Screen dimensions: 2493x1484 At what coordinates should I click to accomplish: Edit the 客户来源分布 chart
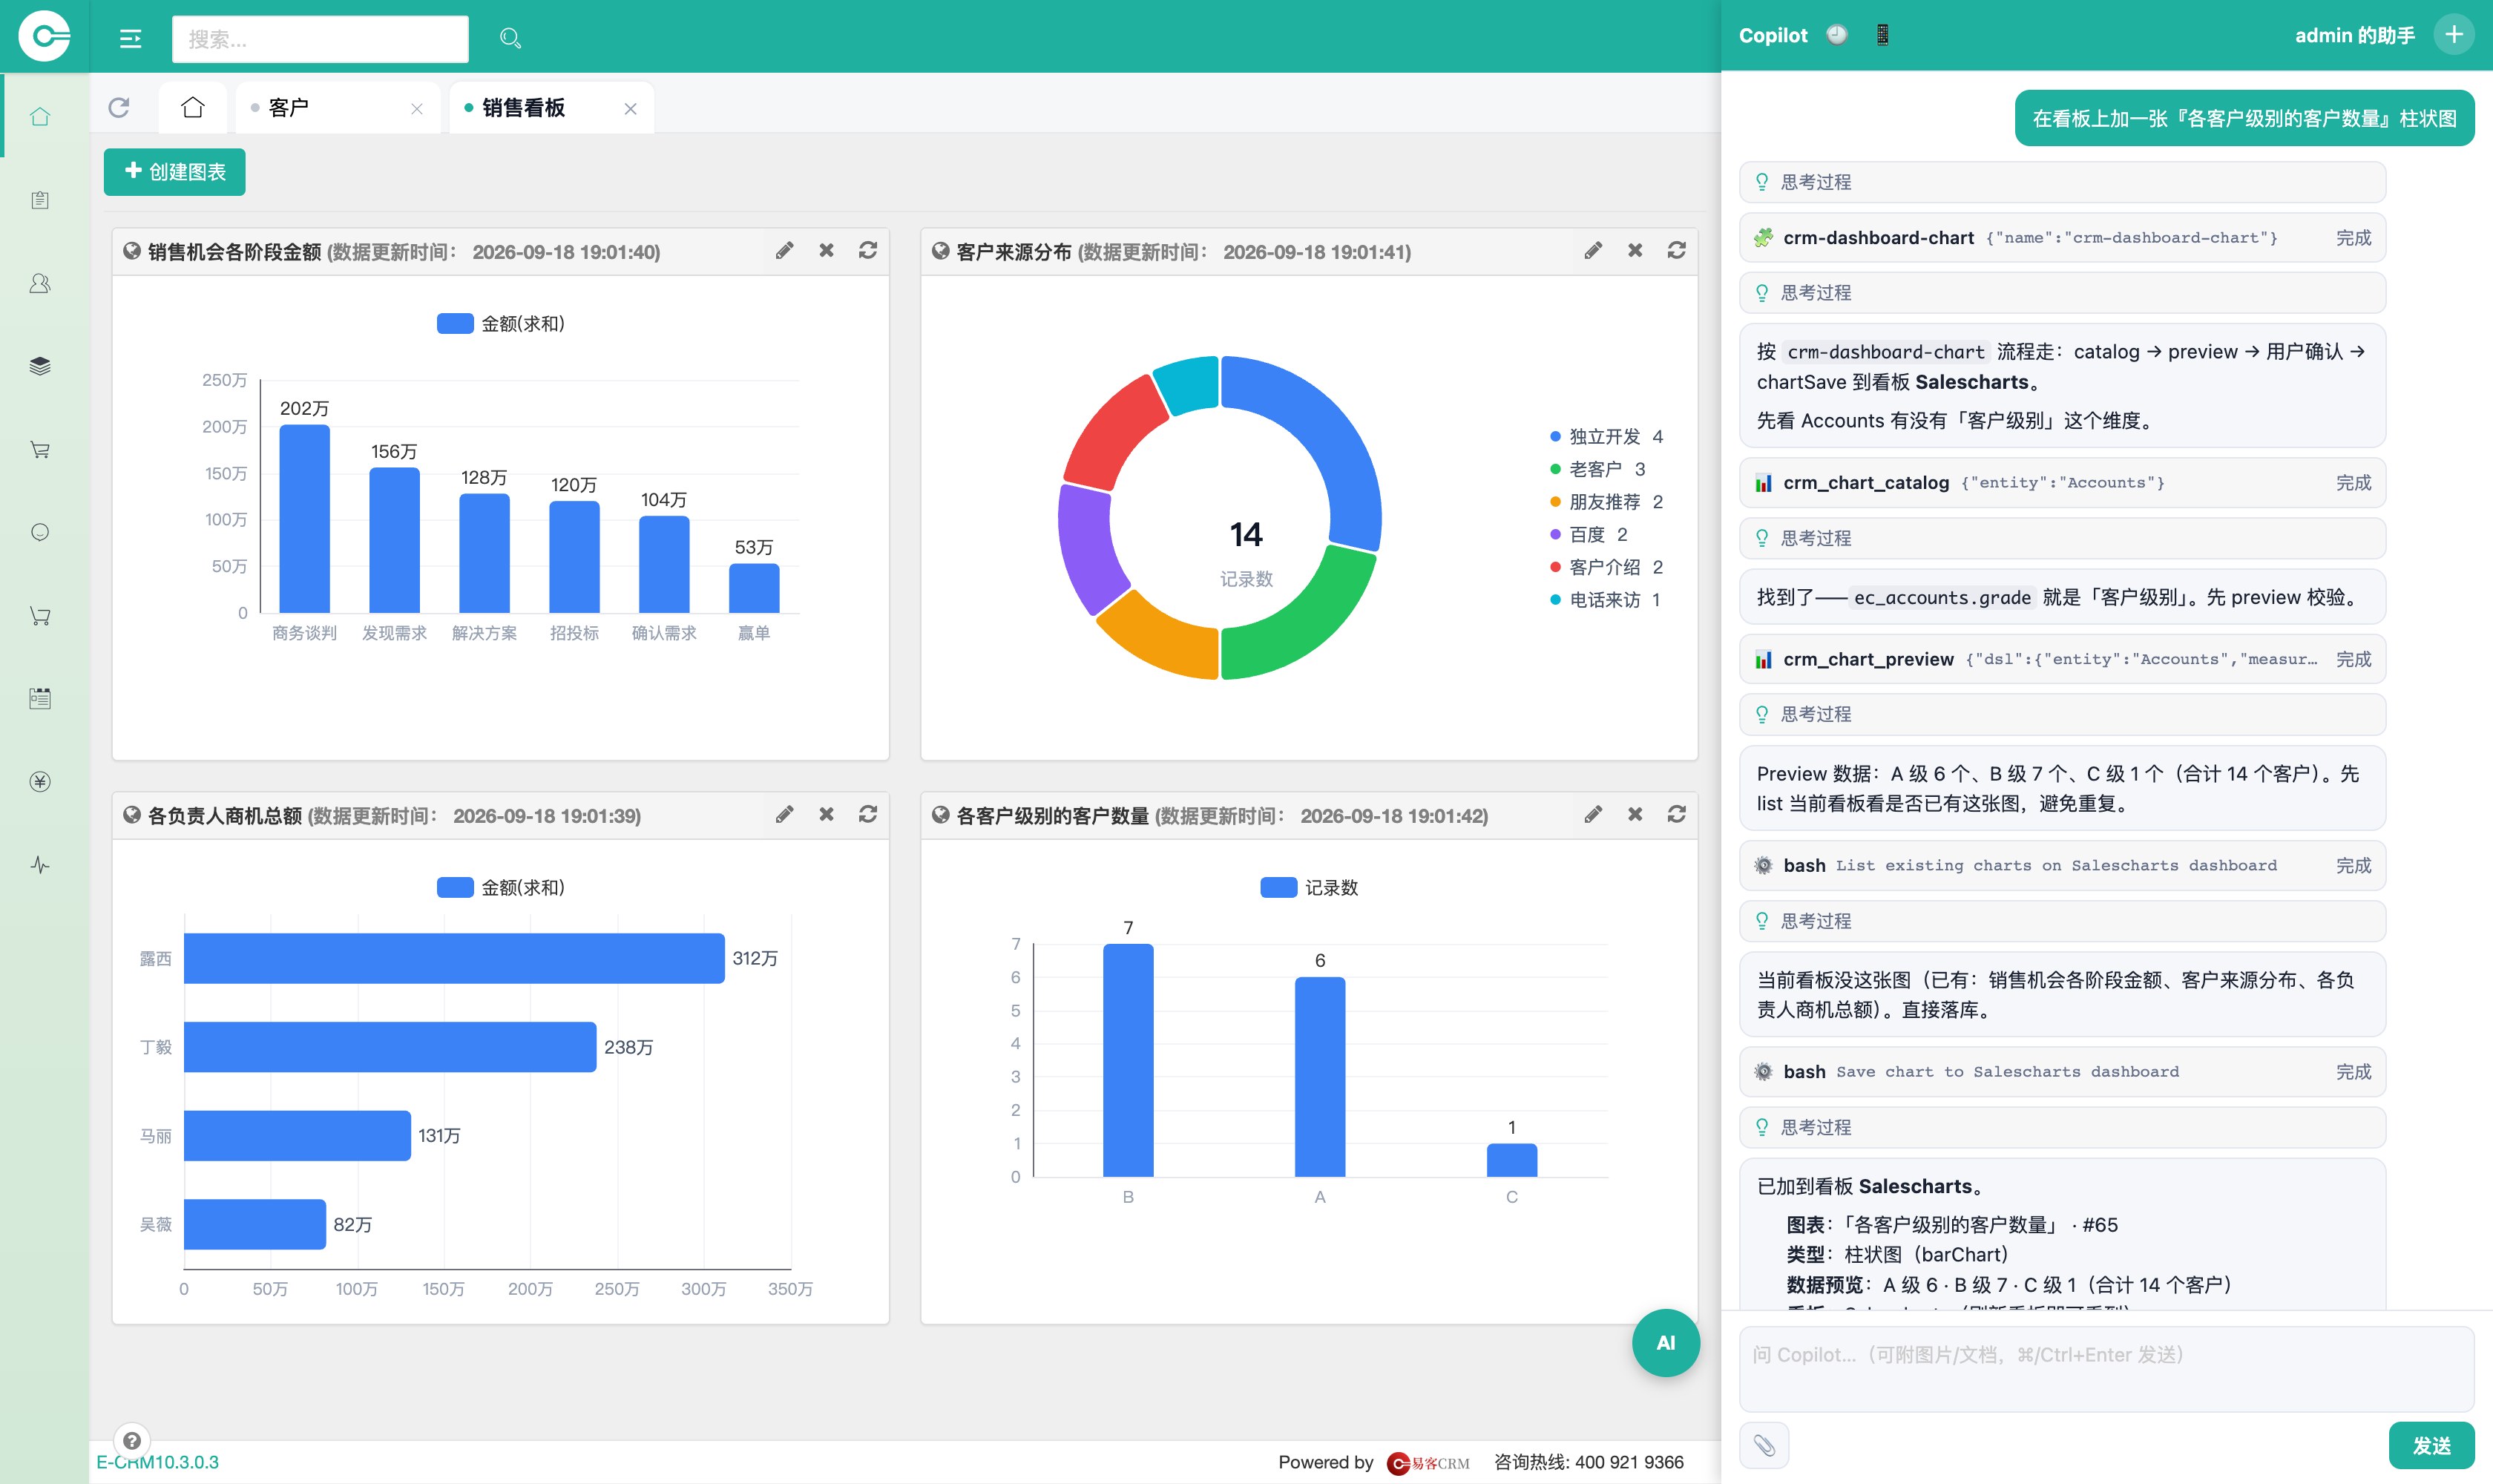(x=1593, y=250)
